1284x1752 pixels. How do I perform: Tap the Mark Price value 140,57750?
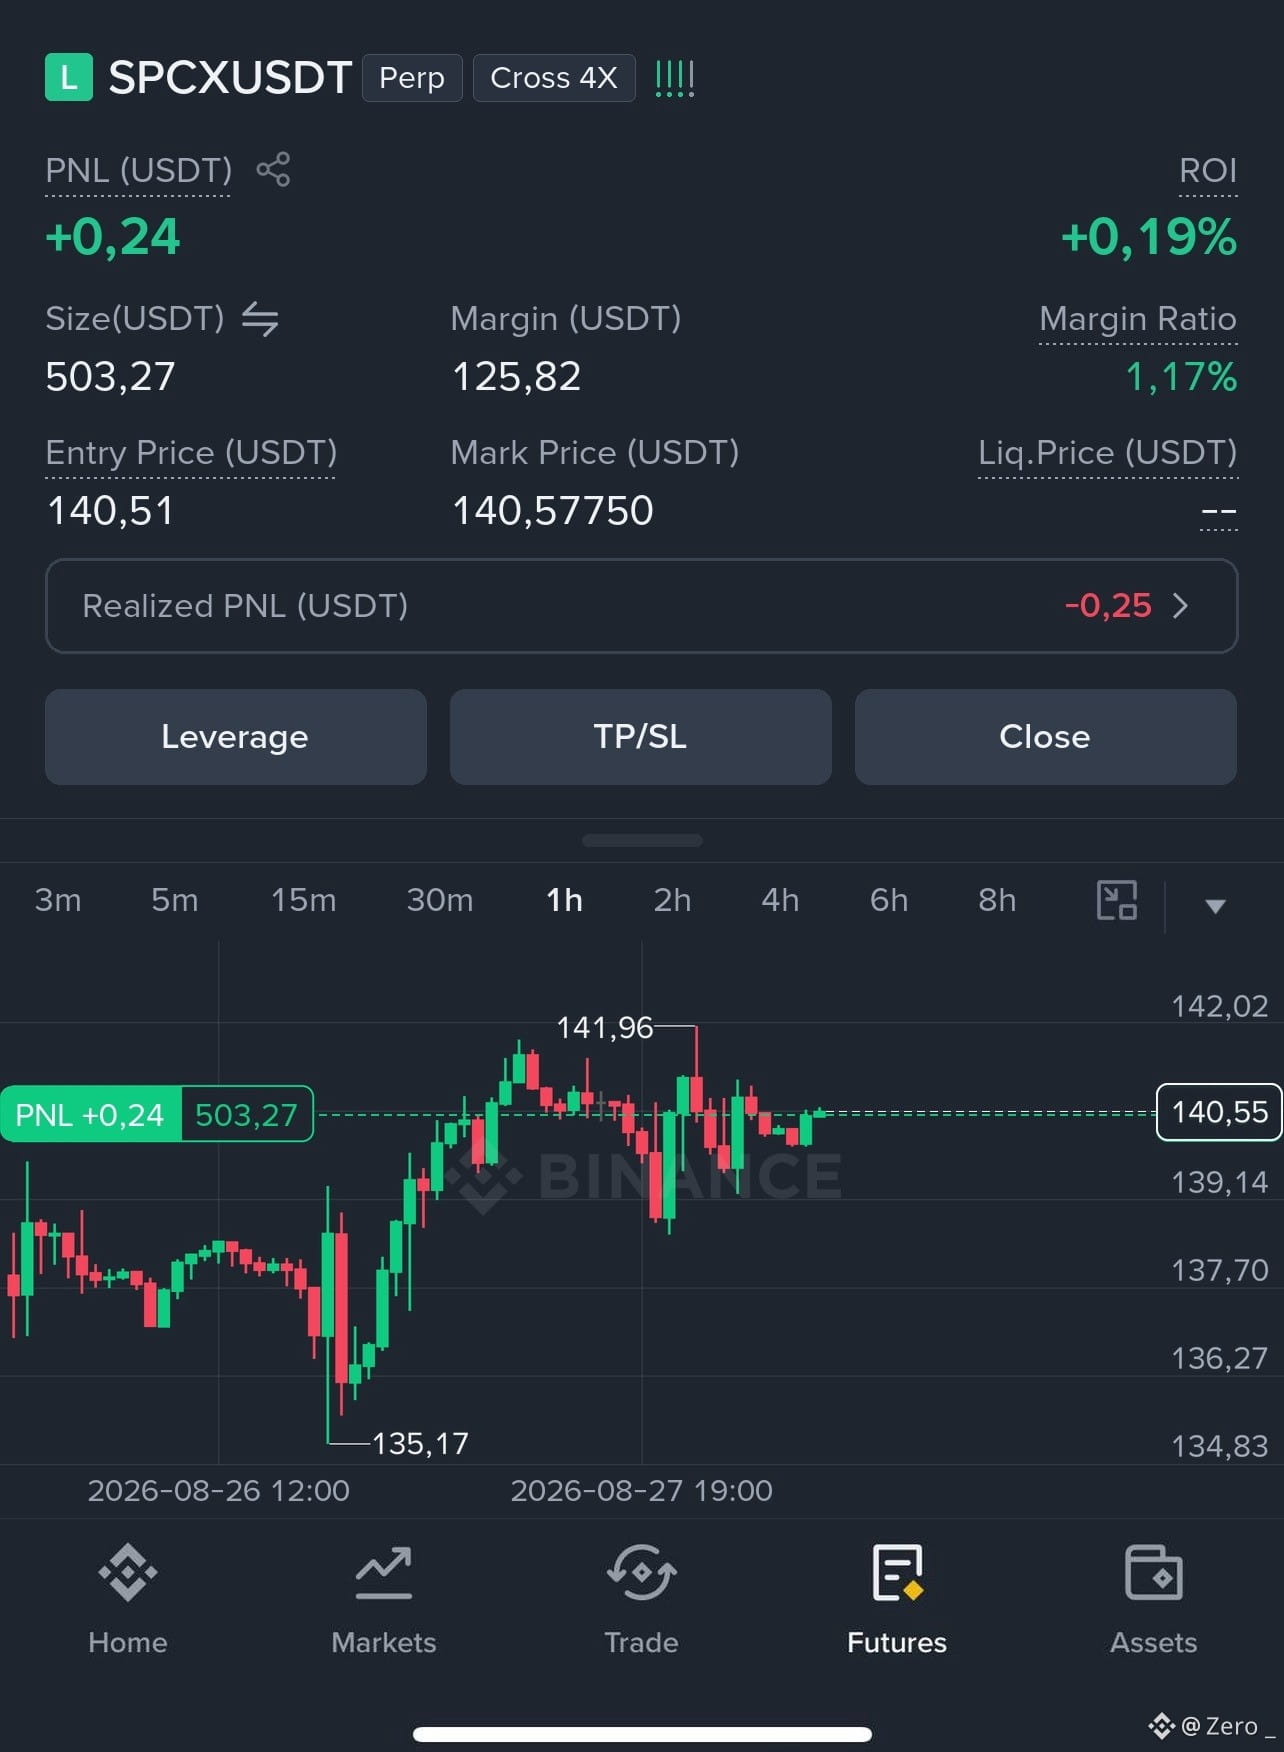tap(553, 511)
